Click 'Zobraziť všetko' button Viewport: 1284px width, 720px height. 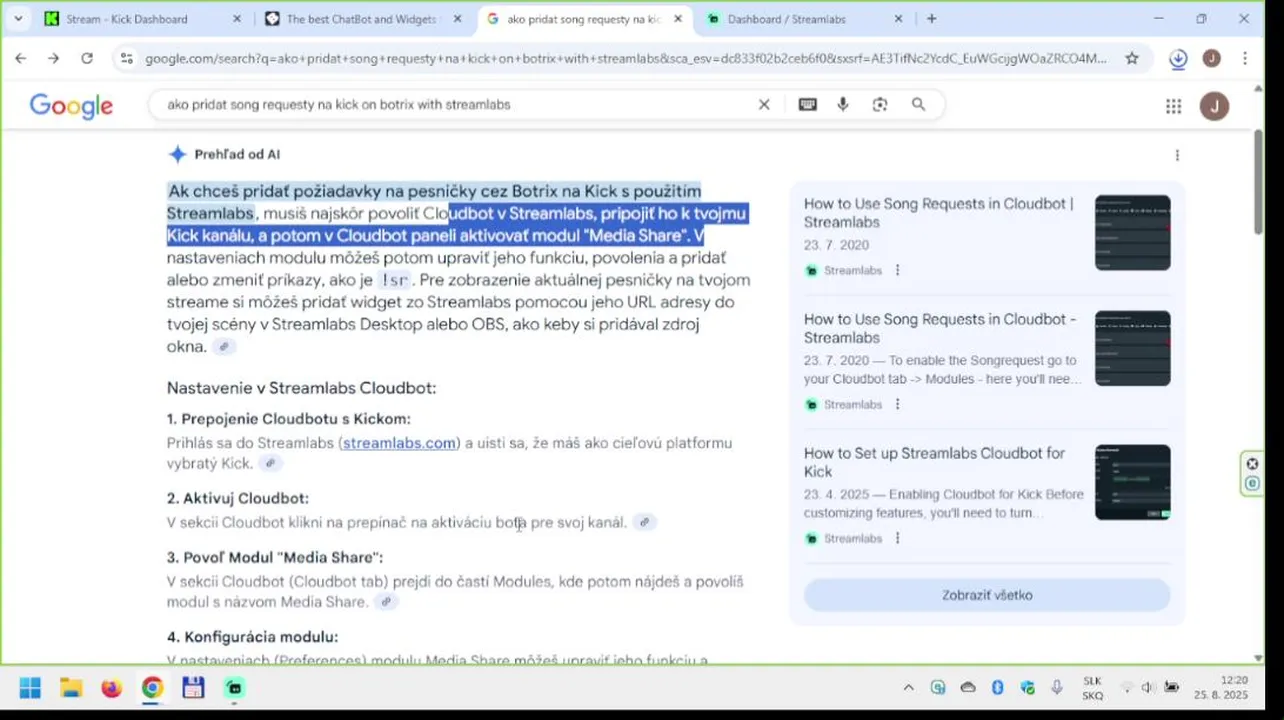tap(987, 595)
